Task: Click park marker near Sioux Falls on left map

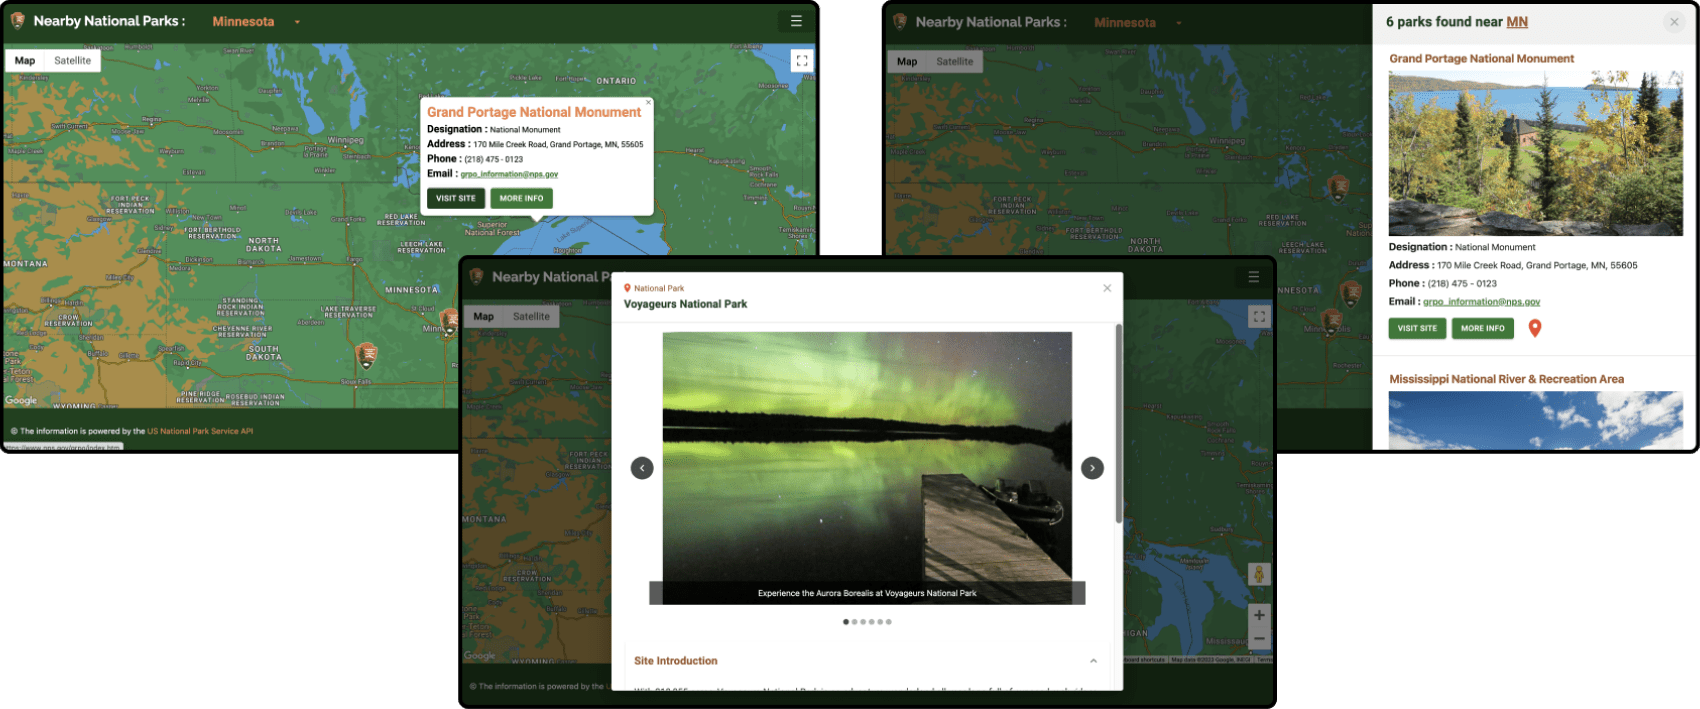Action: tap(367, 354)
